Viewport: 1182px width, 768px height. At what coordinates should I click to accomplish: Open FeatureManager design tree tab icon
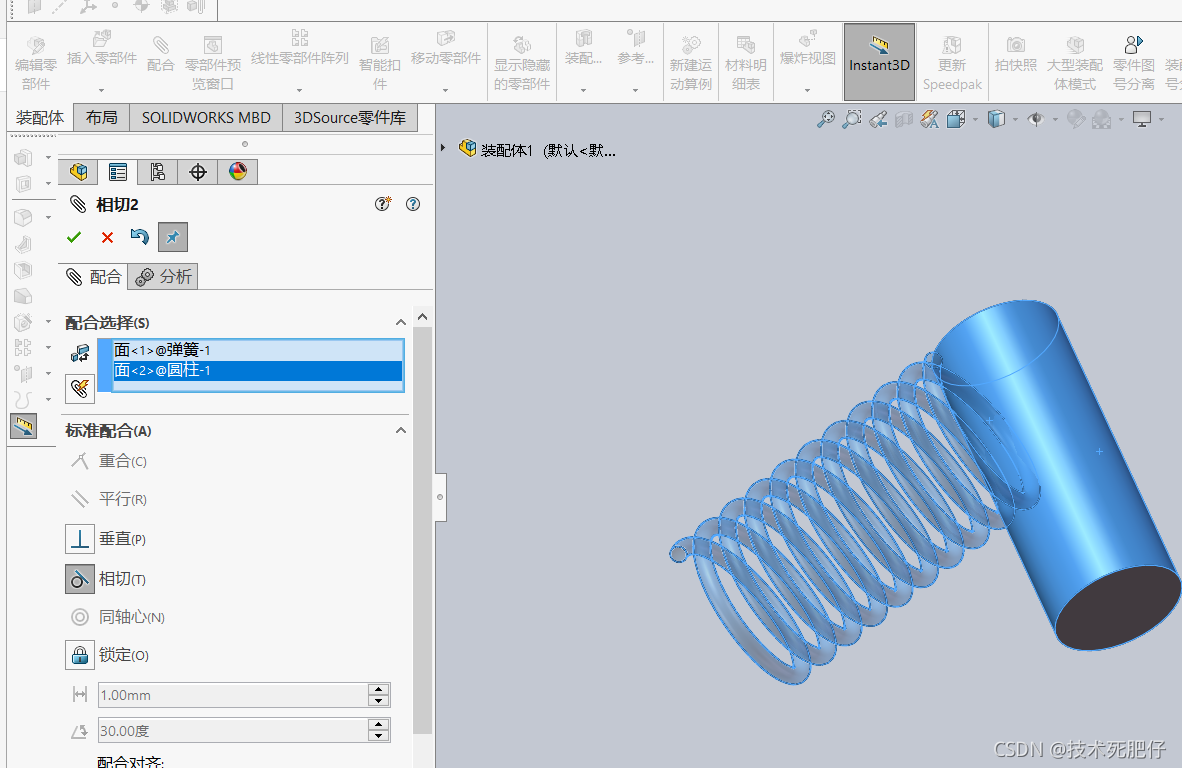78,172
